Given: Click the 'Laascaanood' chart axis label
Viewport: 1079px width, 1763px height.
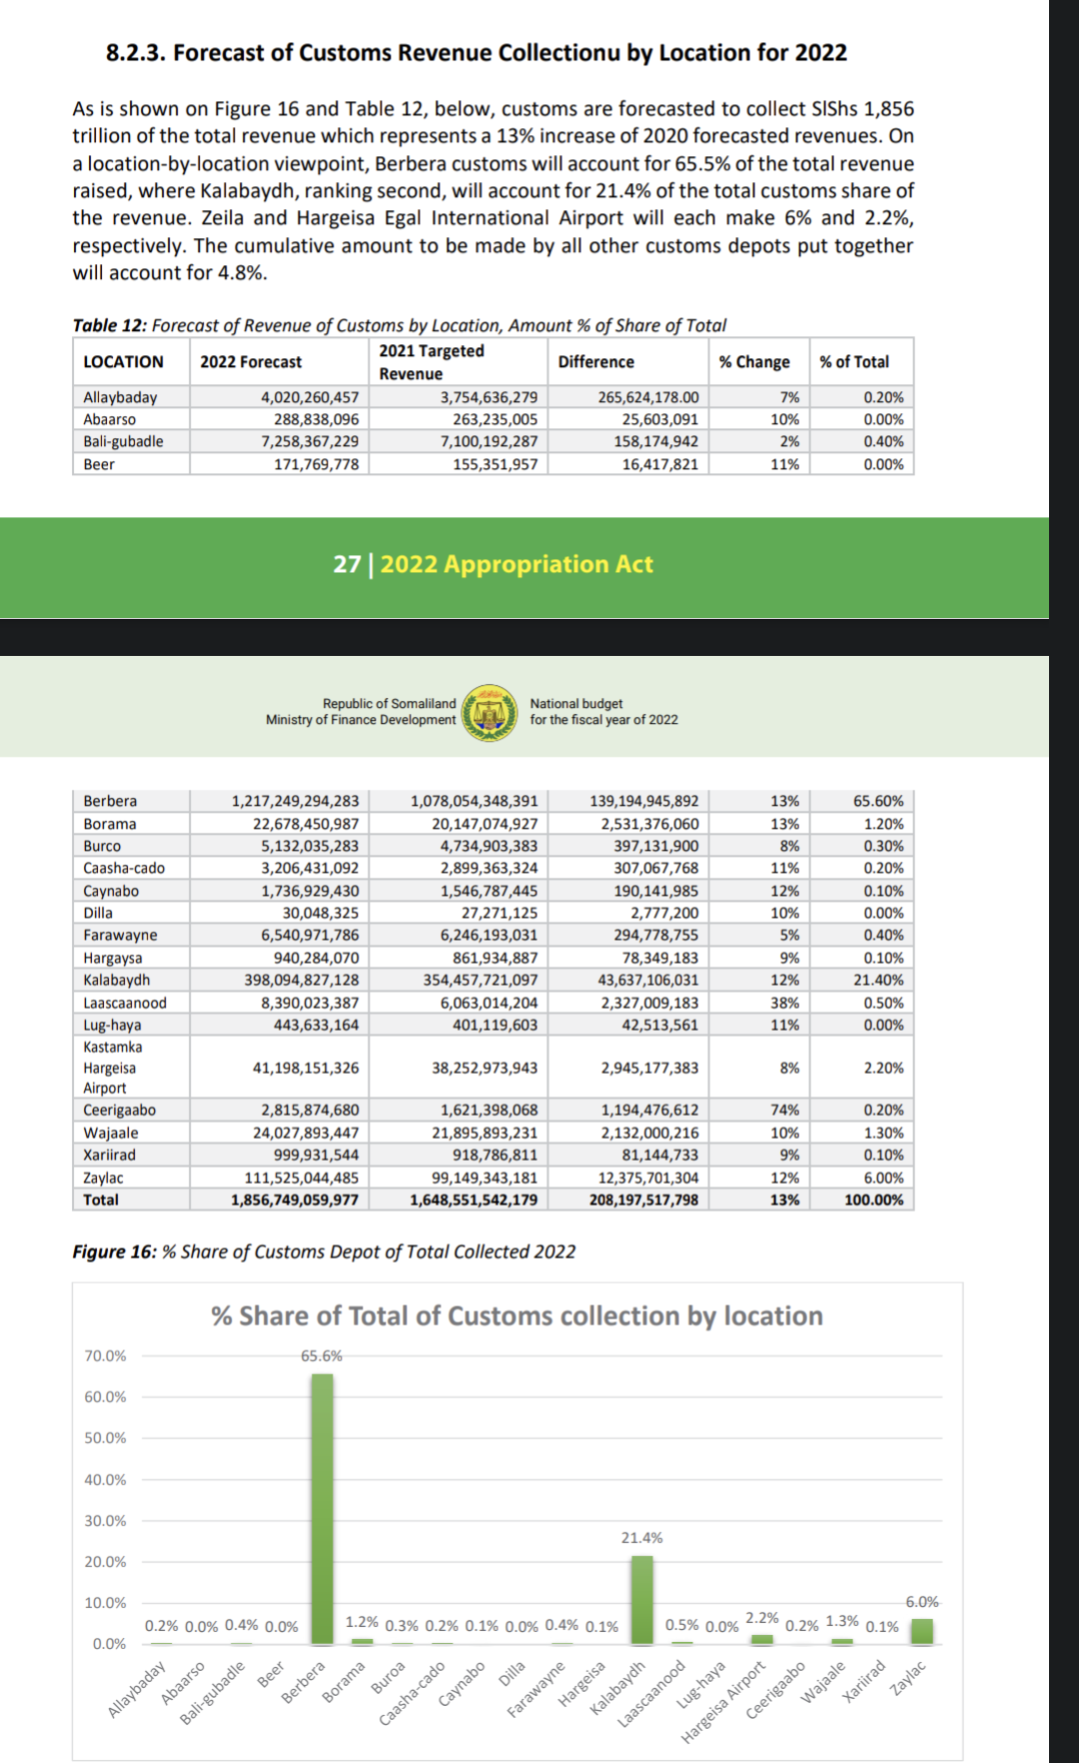Looking at the screenshot, I should 652,1693.
